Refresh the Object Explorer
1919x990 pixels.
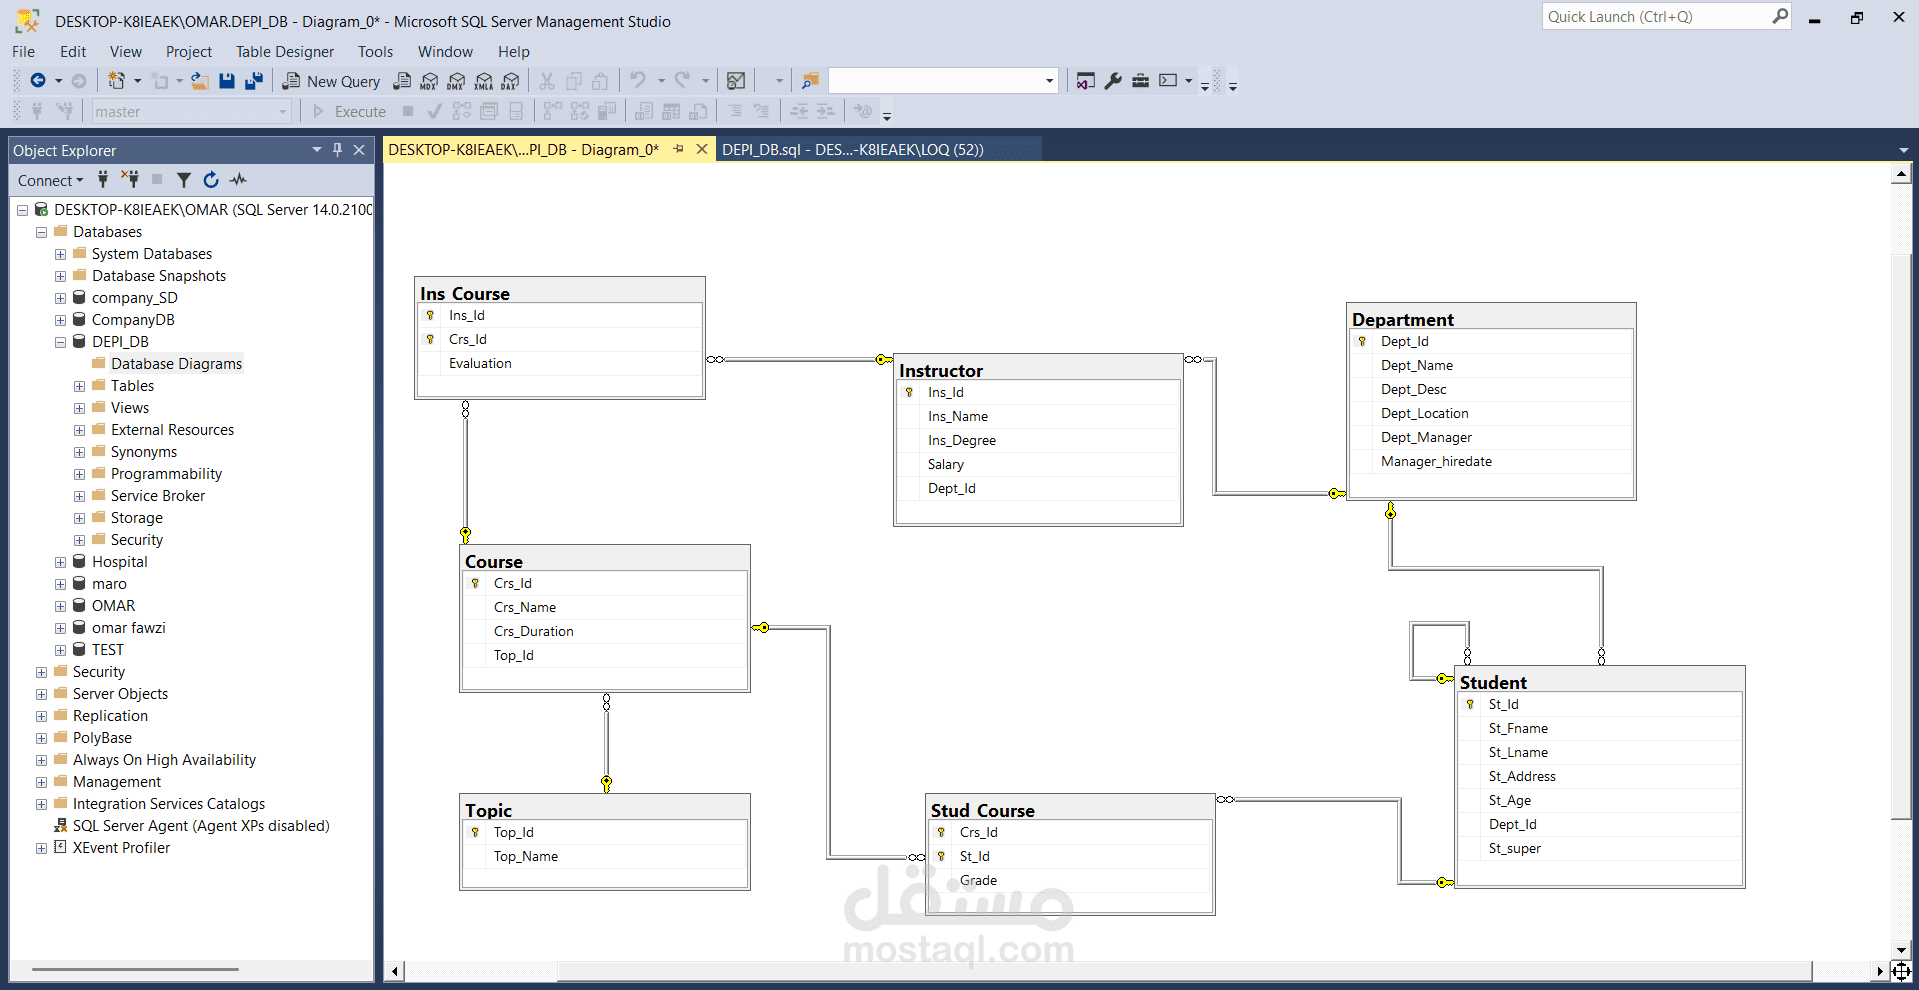tap(211, 180)
